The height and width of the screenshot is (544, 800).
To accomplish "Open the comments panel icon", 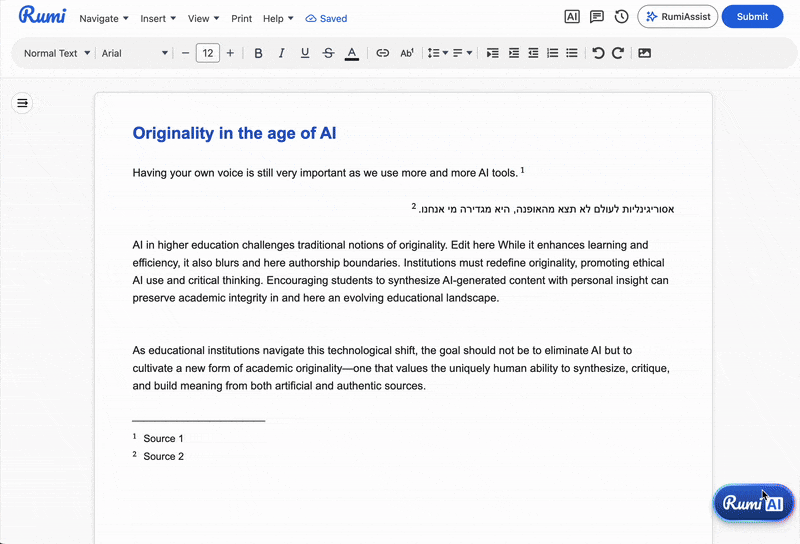I will pos(596,17).
